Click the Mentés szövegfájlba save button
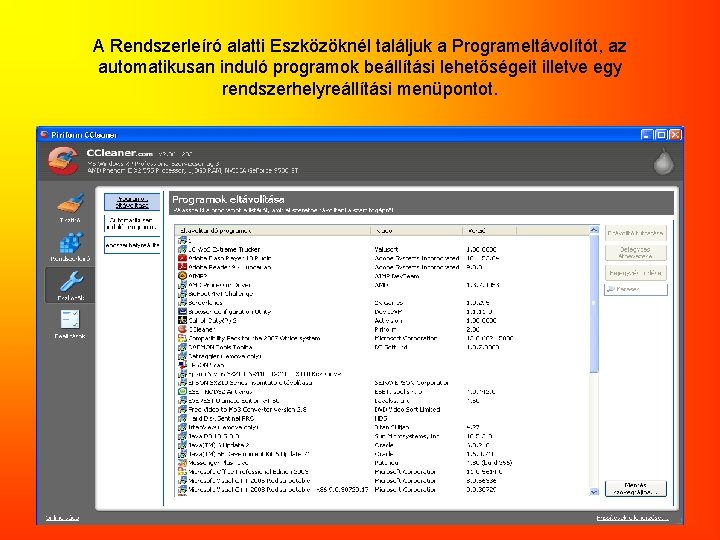 [x=636, y=488]
